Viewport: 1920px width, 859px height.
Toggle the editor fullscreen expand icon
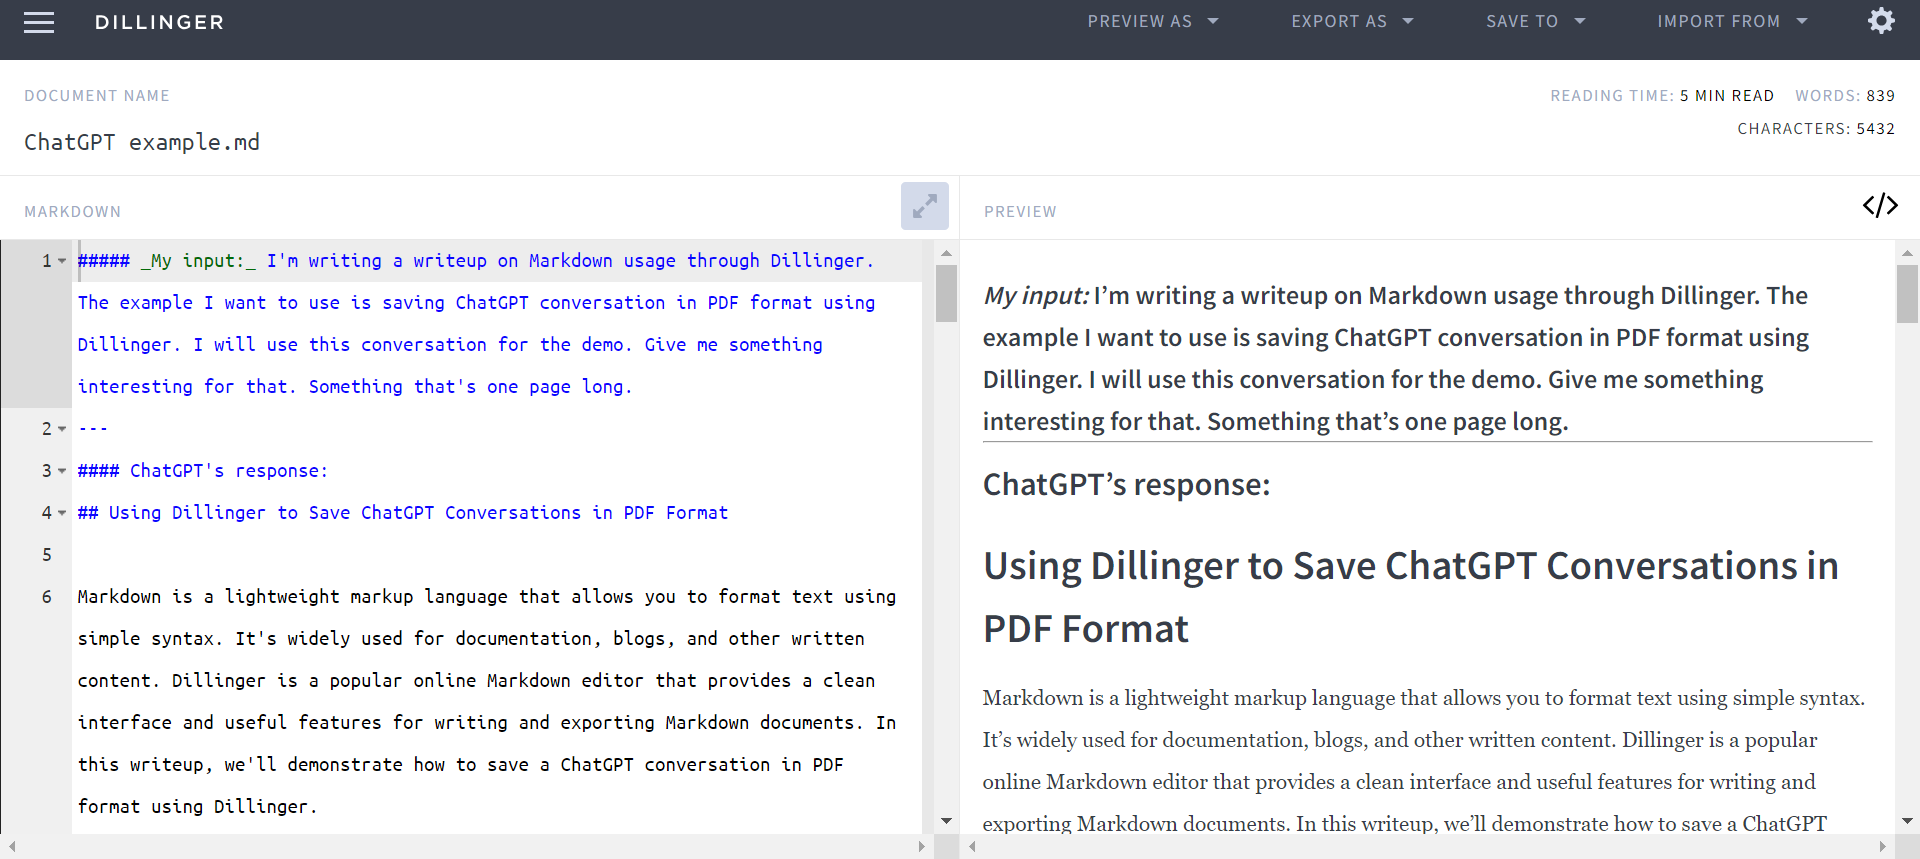click(924, 206)
